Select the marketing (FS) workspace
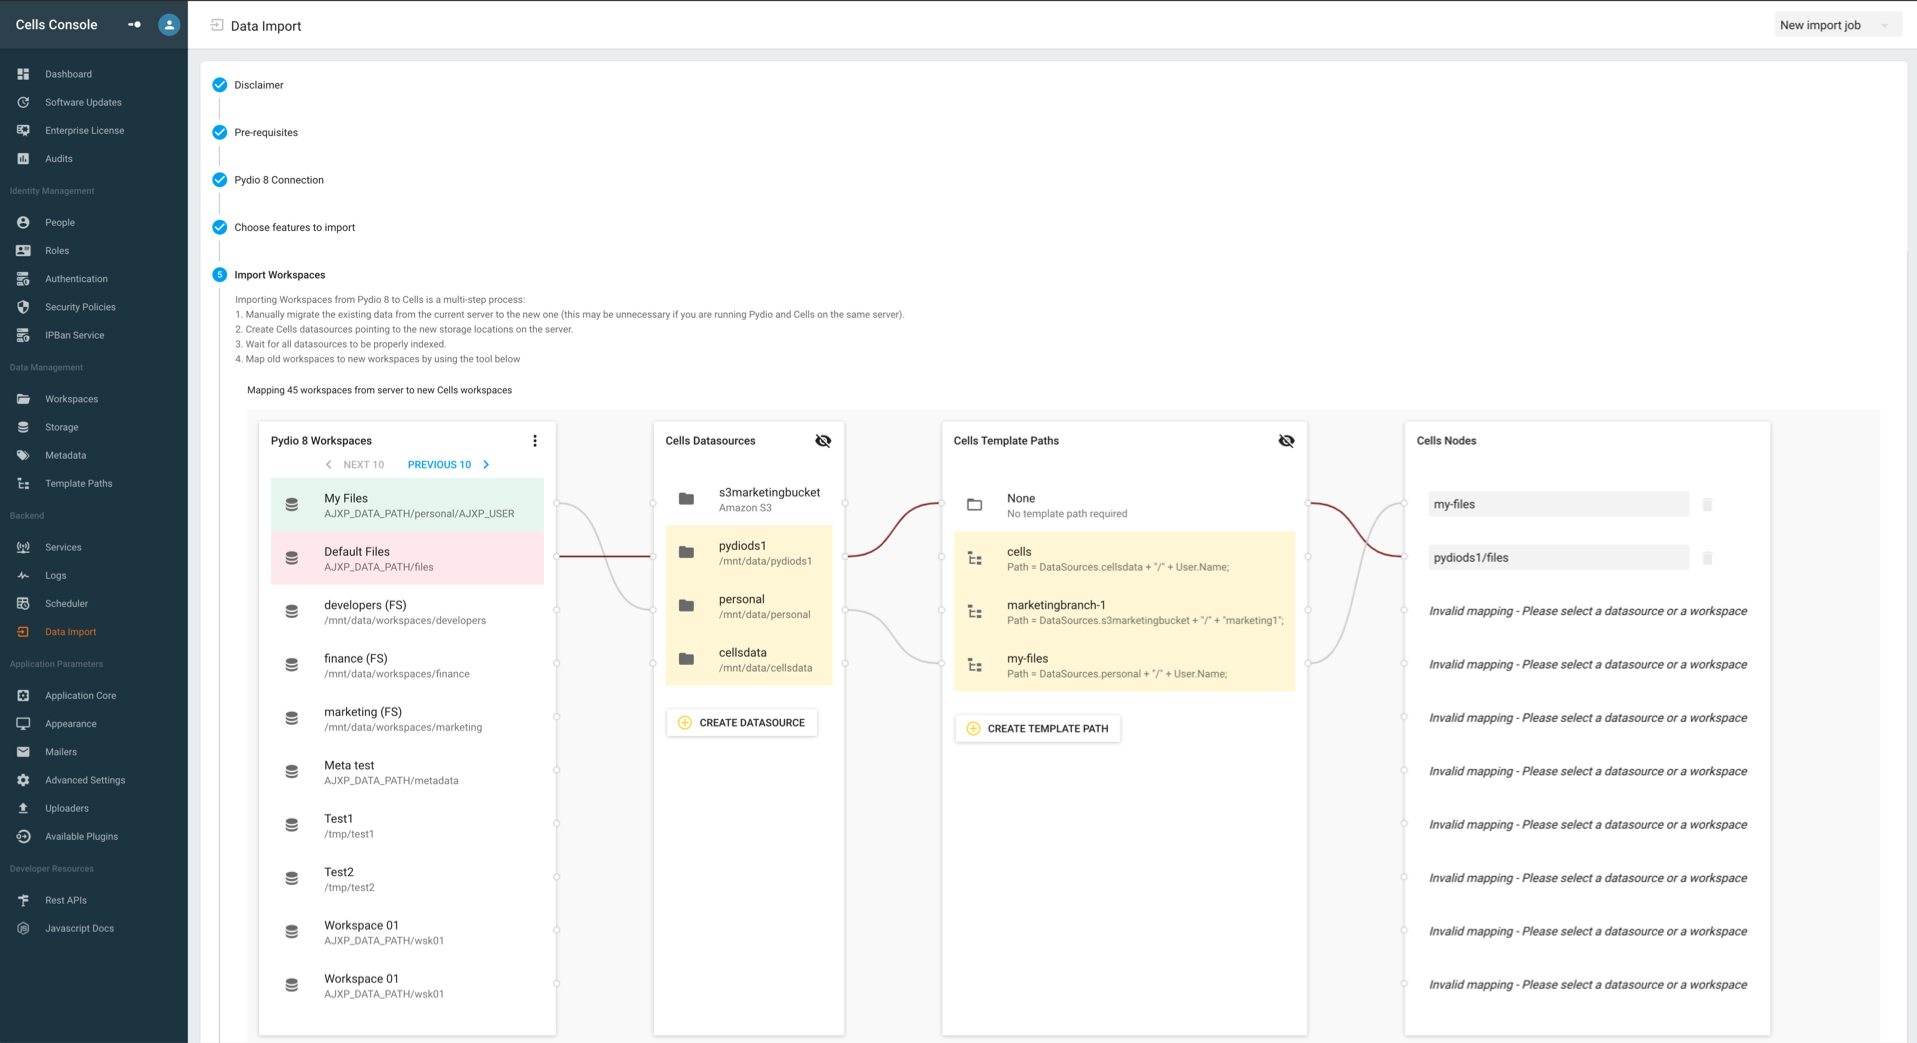Viewport: 1917px width, 1043px height. [x=407, y=719]
